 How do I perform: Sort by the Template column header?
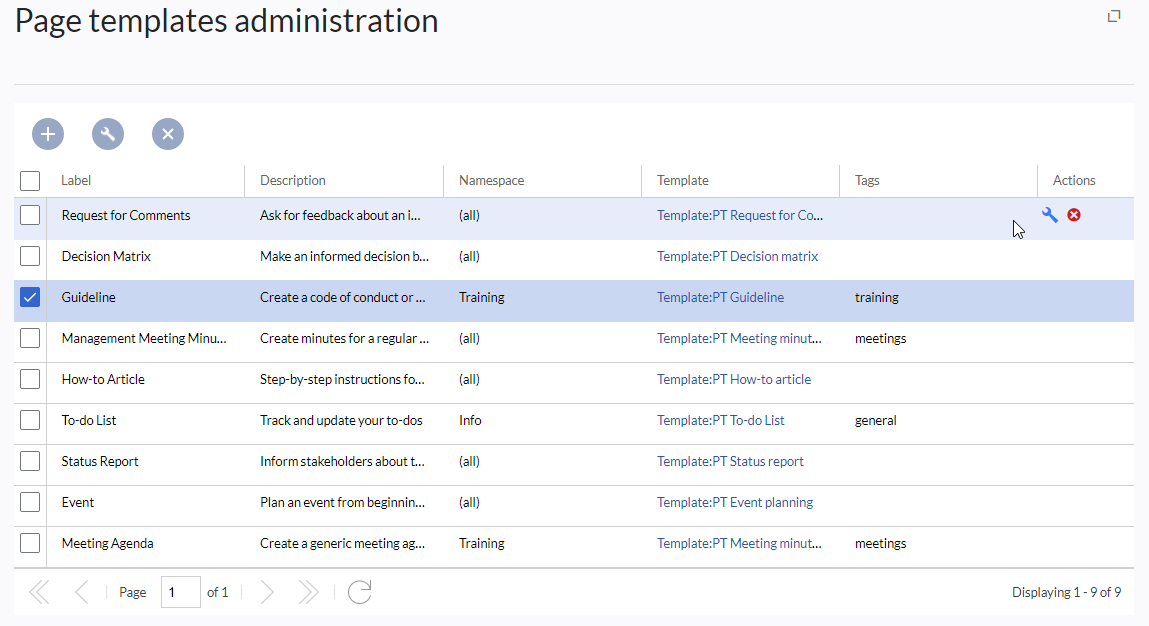tap(740, 180)
